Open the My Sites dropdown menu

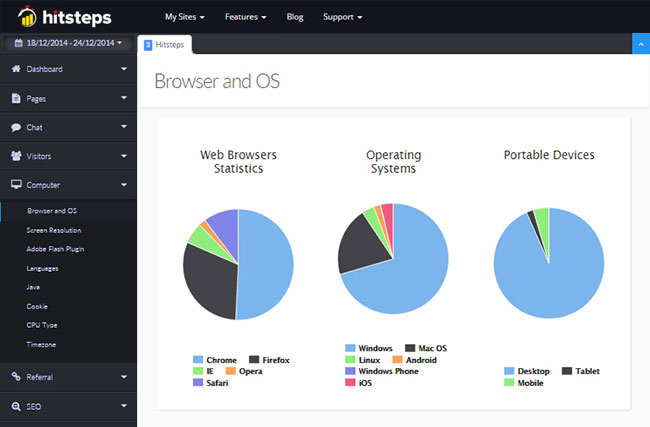(x=185, y=17)
